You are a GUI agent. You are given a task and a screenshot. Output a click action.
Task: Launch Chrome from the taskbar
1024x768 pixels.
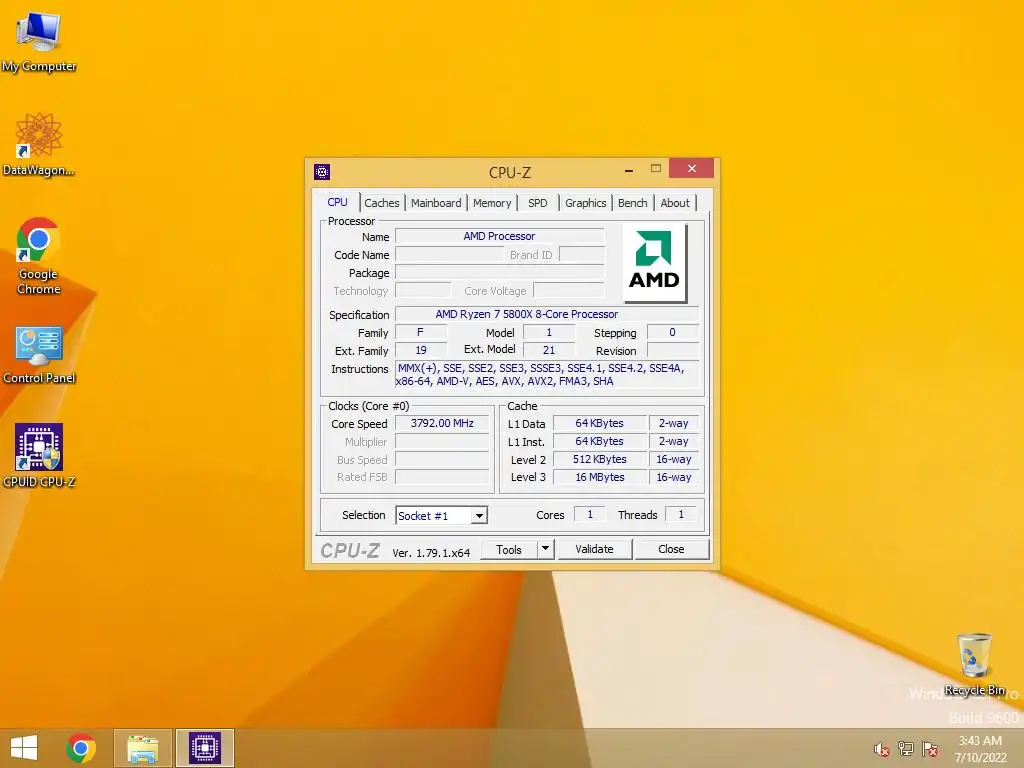pos(81,748)
